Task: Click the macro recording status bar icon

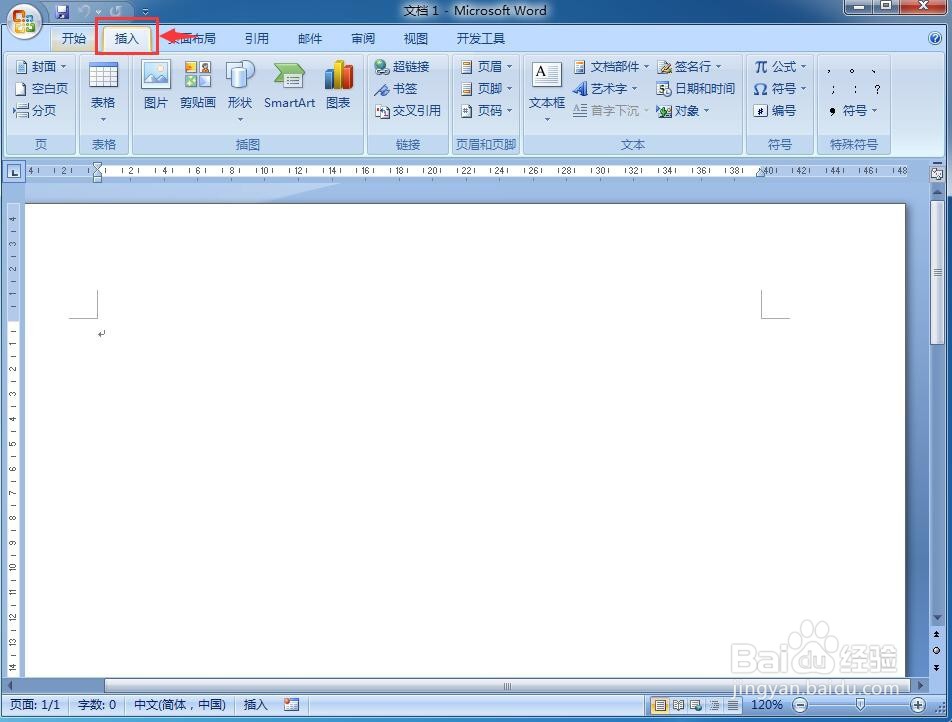Action: [291, 704]
